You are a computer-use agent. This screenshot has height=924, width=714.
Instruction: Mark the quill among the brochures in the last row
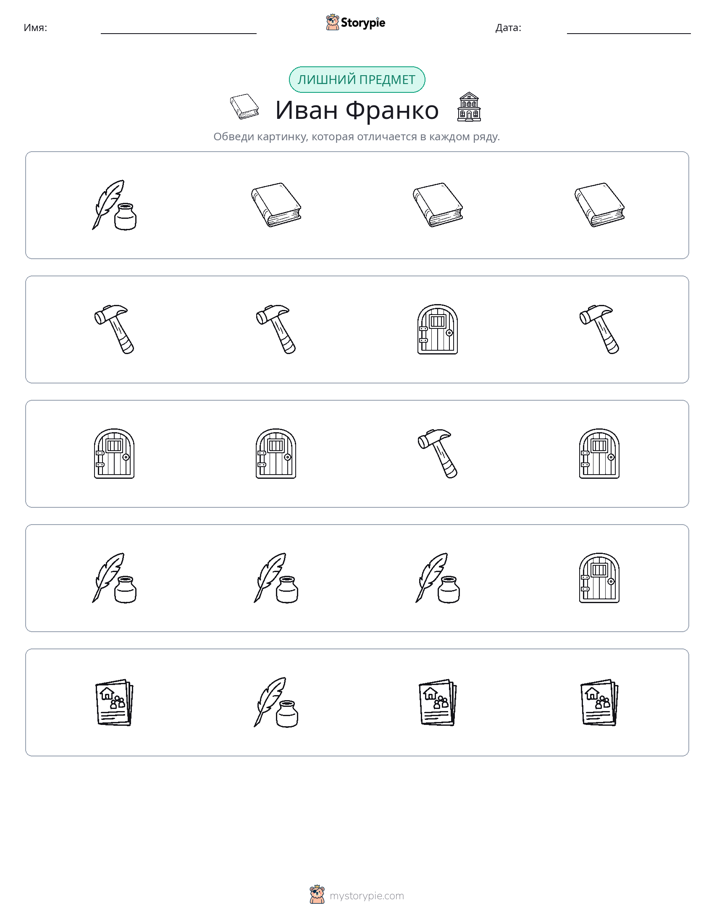[276, 702]
